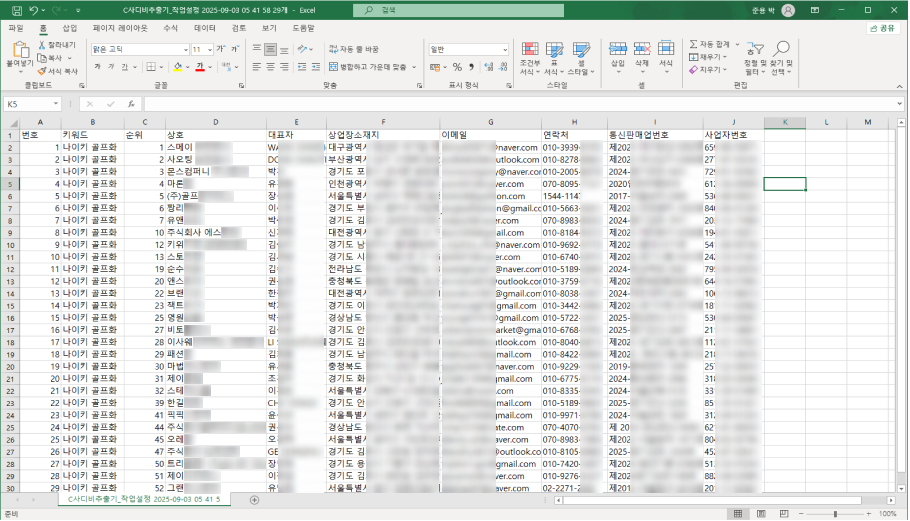
Task: Open the number format dropdown (일반)
Action: [505, 49]
